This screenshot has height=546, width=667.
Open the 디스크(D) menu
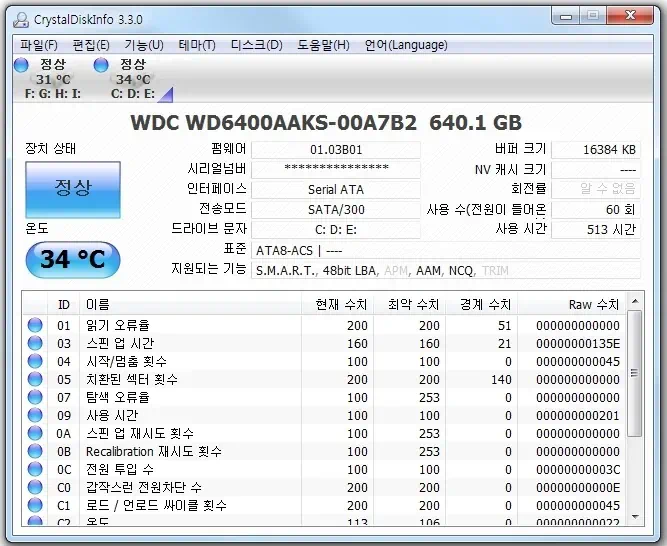[x=256, y=45]
